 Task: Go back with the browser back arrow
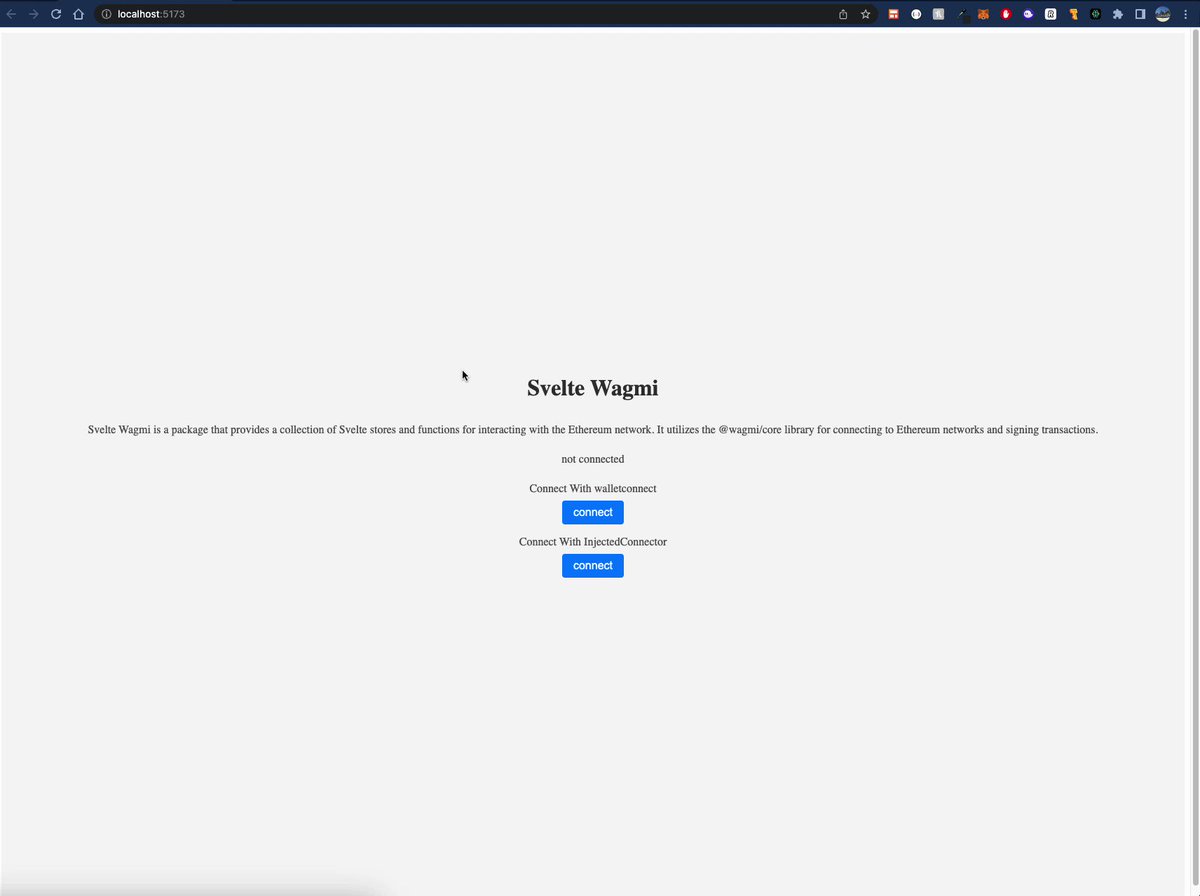11,14
